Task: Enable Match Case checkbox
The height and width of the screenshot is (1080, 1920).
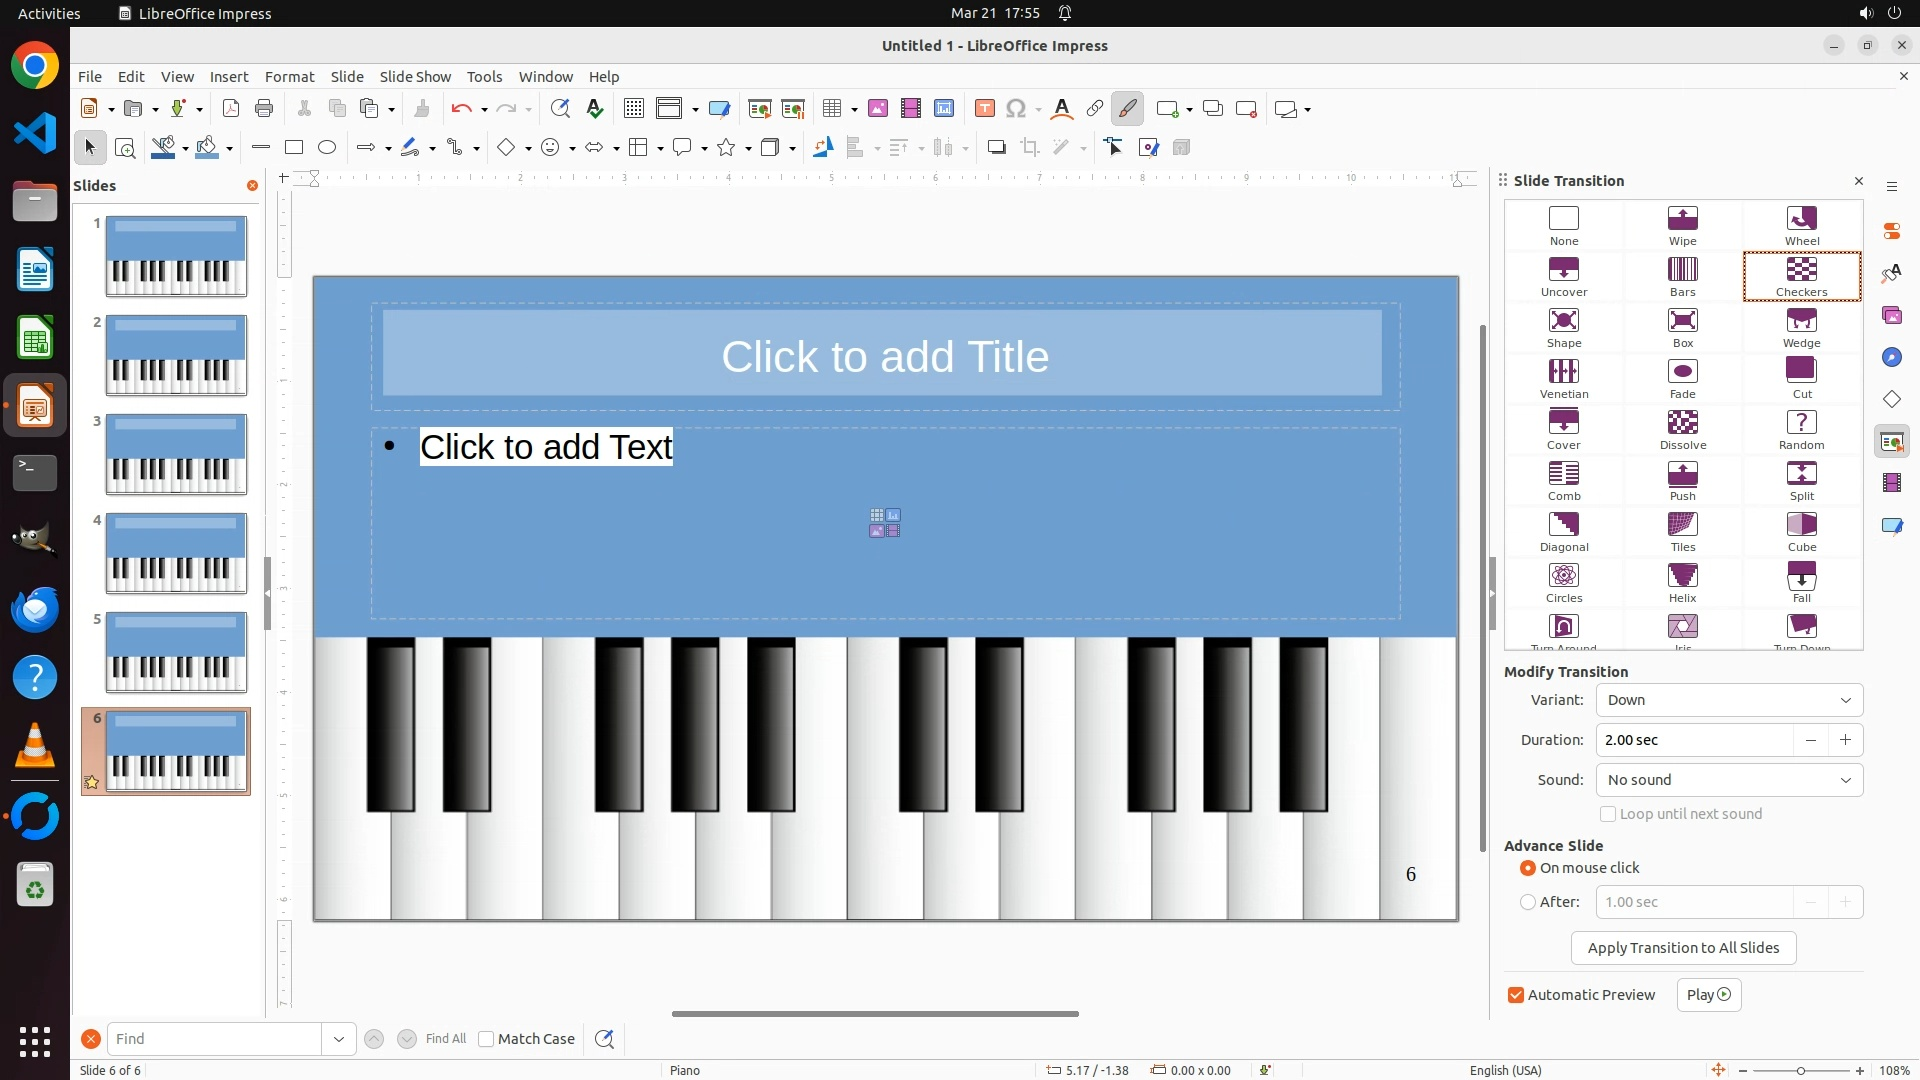Action: (487, 1039)
